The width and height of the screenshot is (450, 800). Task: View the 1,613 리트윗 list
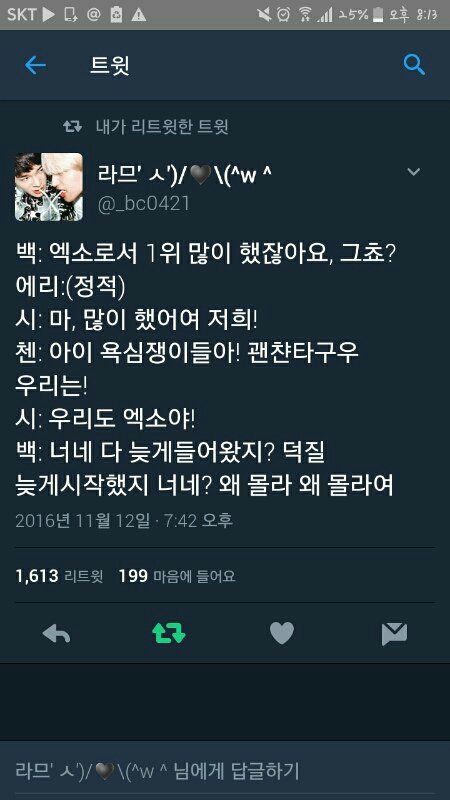point(59,577)
